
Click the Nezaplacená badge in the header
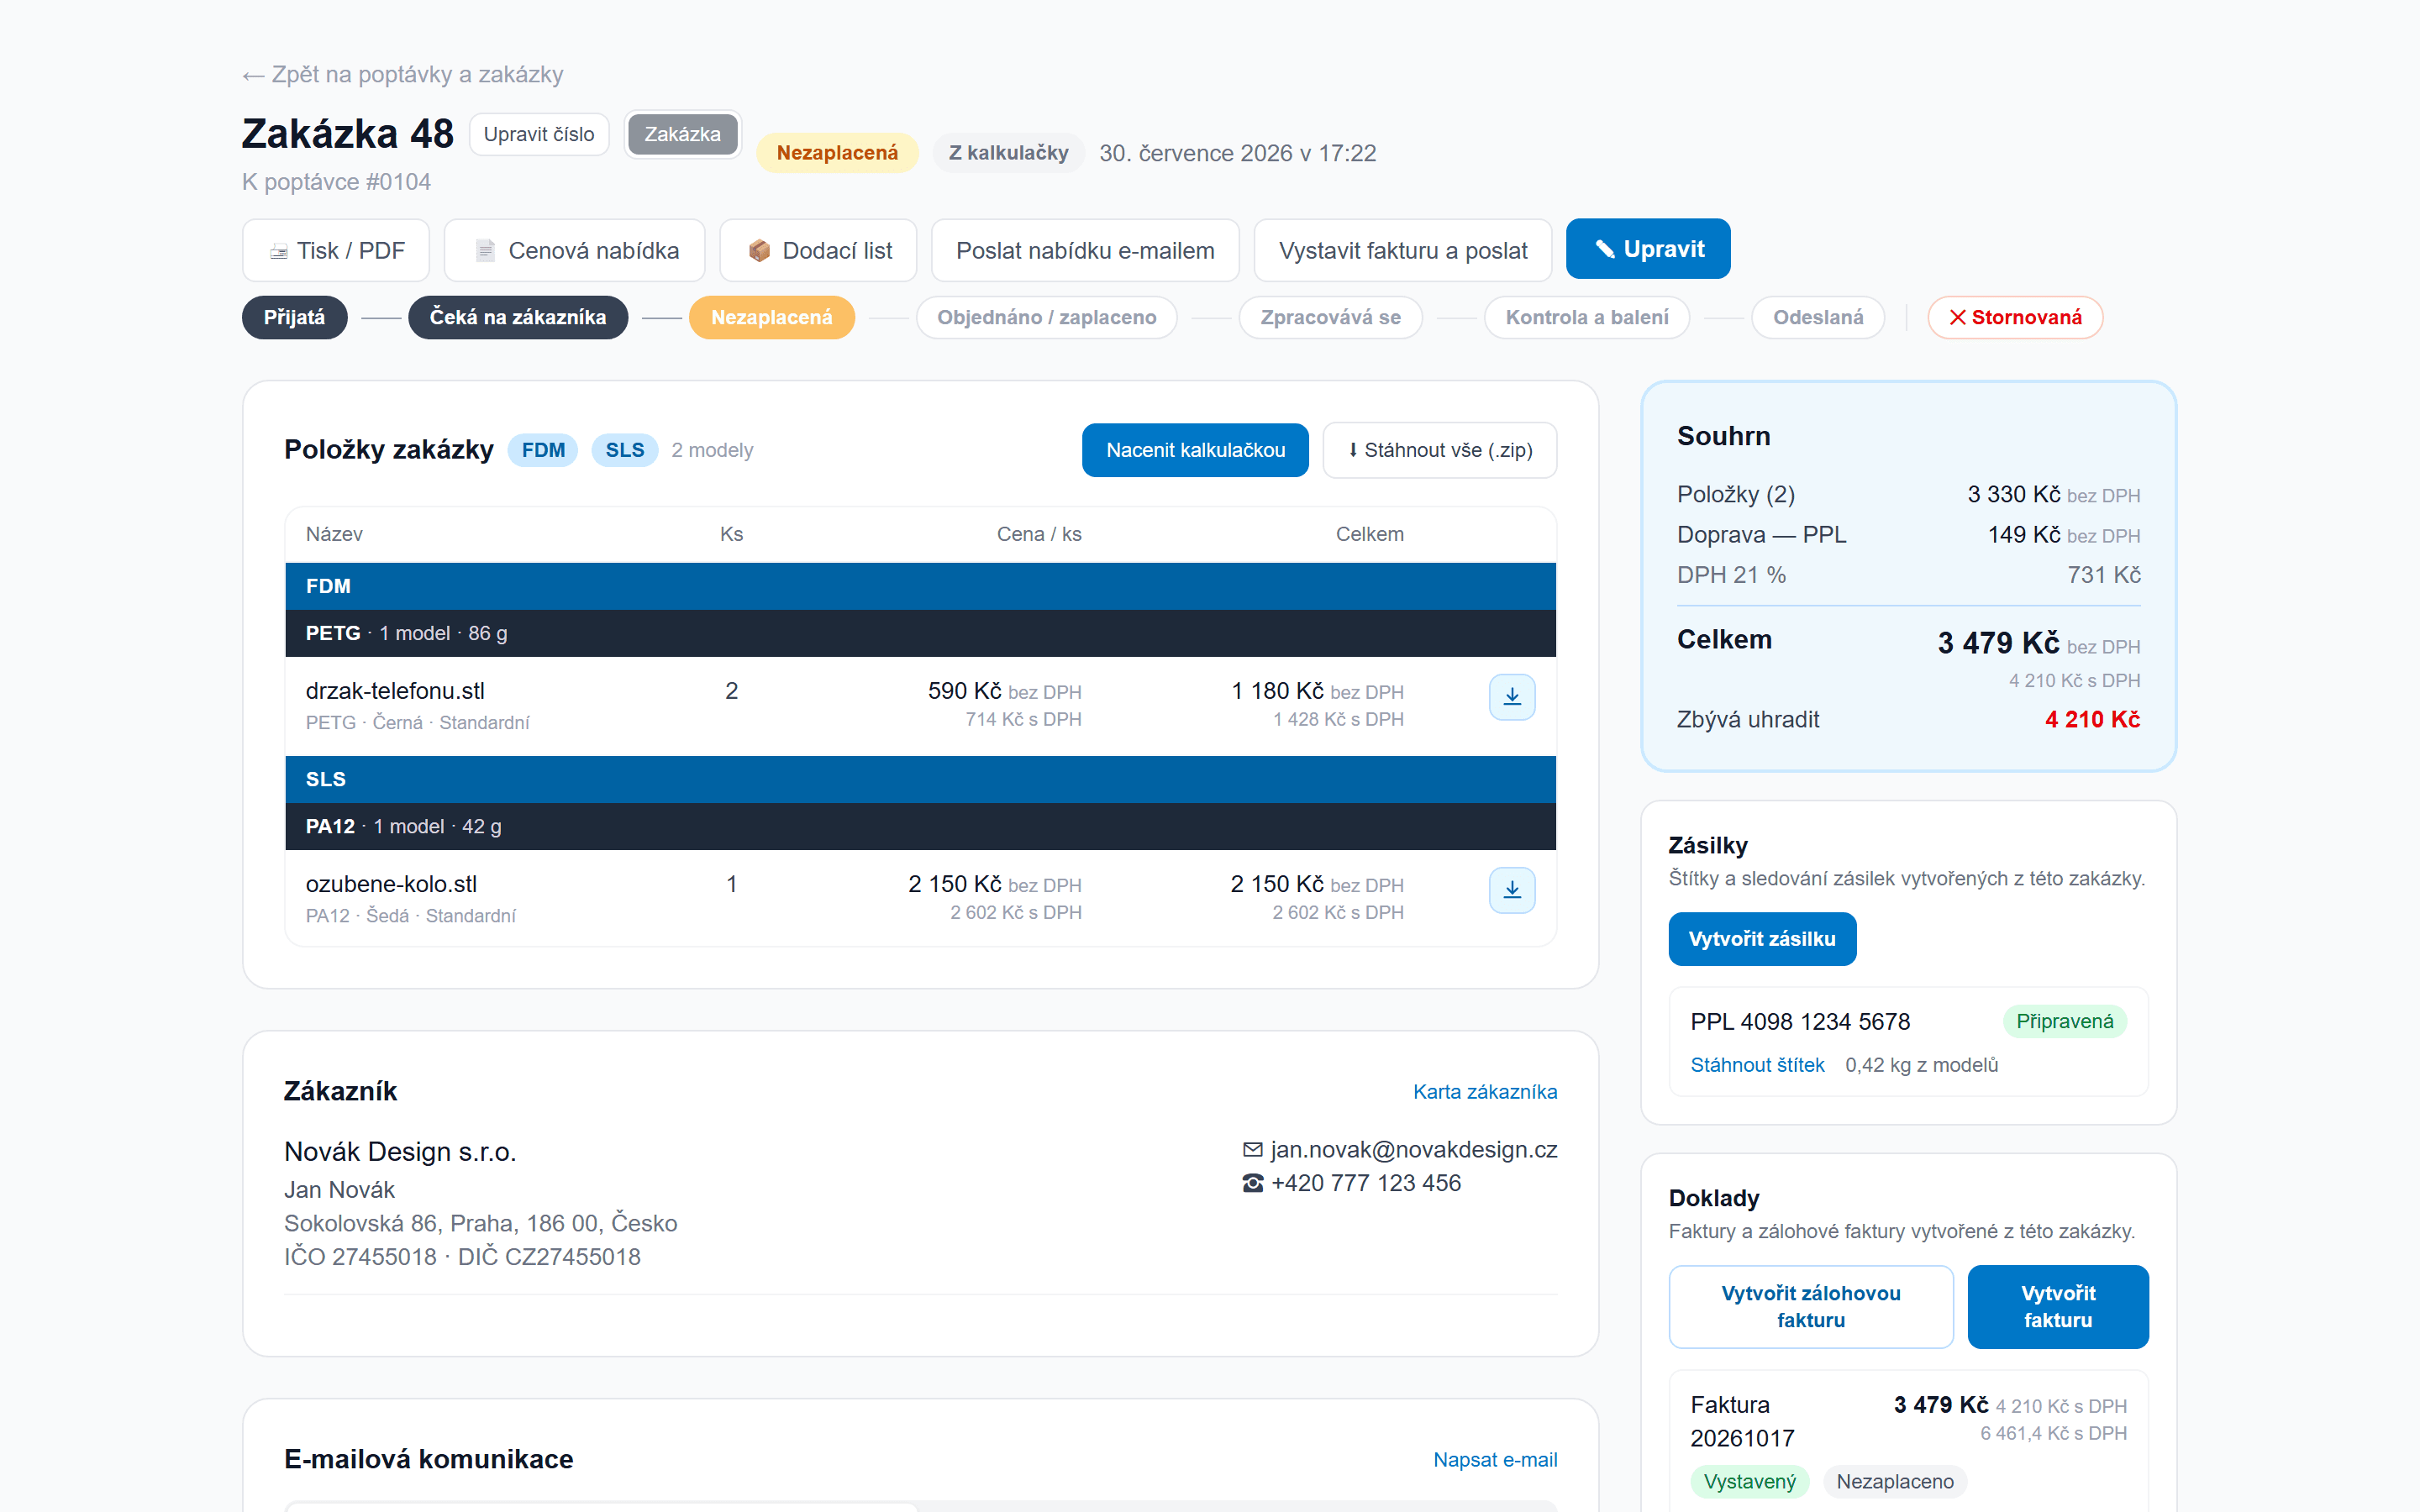837,153
